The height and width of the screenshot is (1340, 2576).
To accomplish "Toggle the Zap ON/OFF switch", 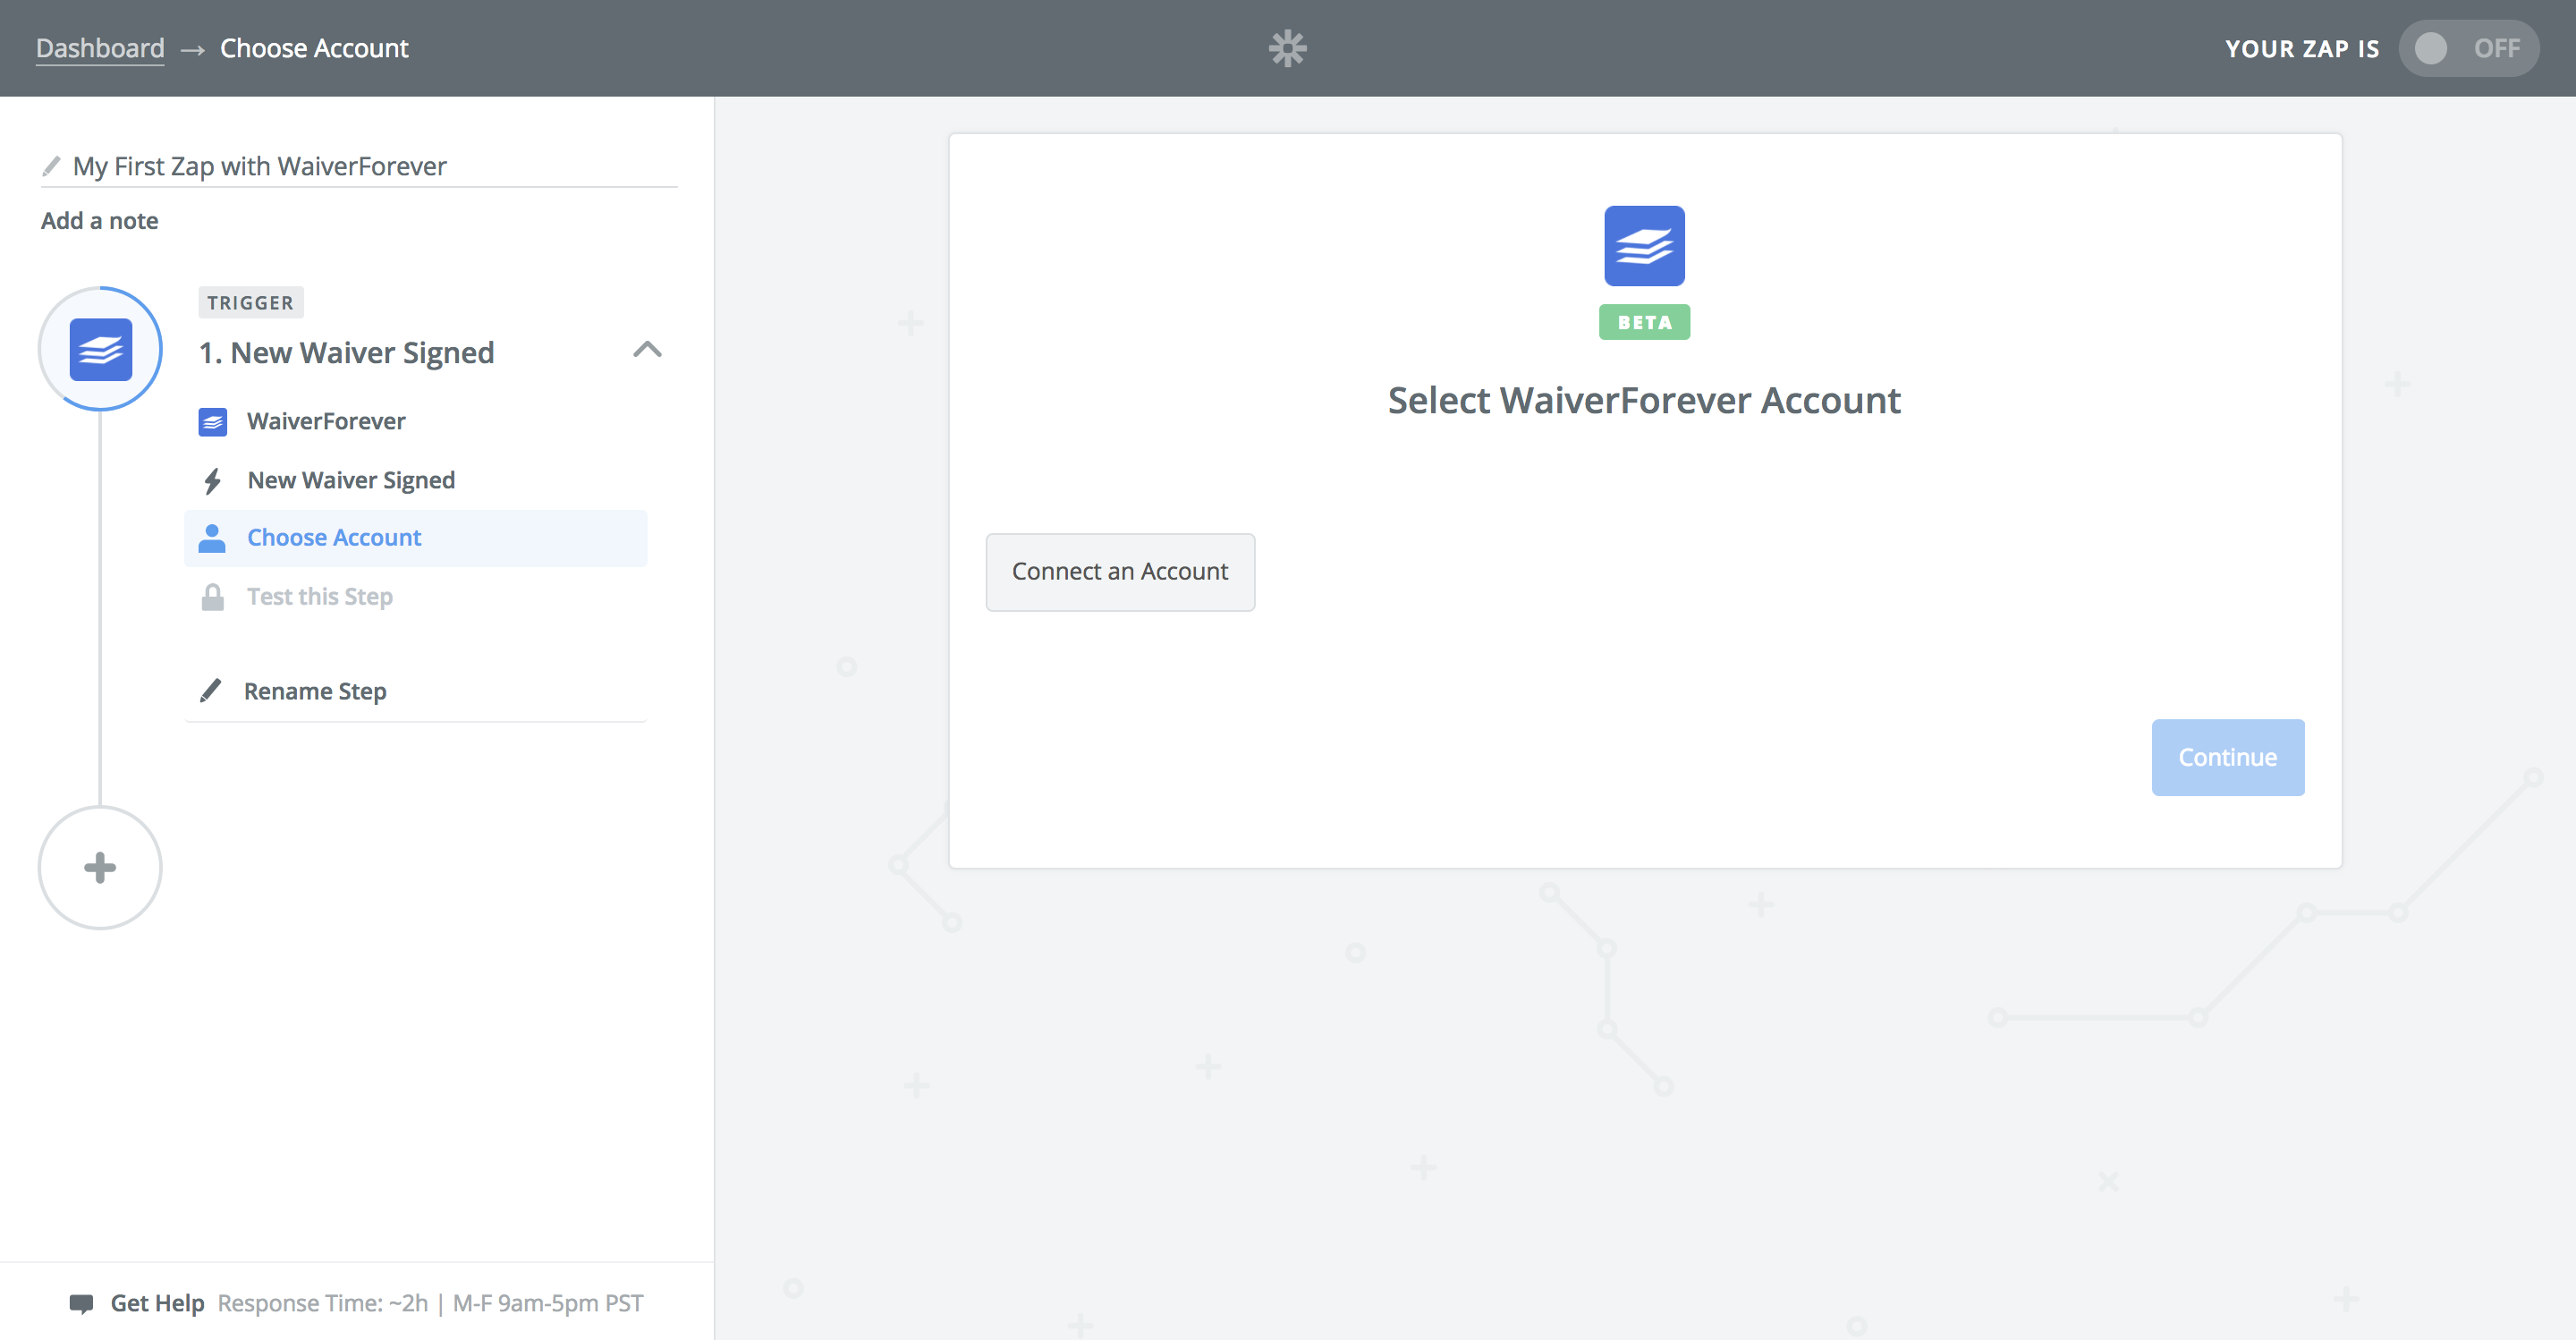I will (x=2467, y=48).
